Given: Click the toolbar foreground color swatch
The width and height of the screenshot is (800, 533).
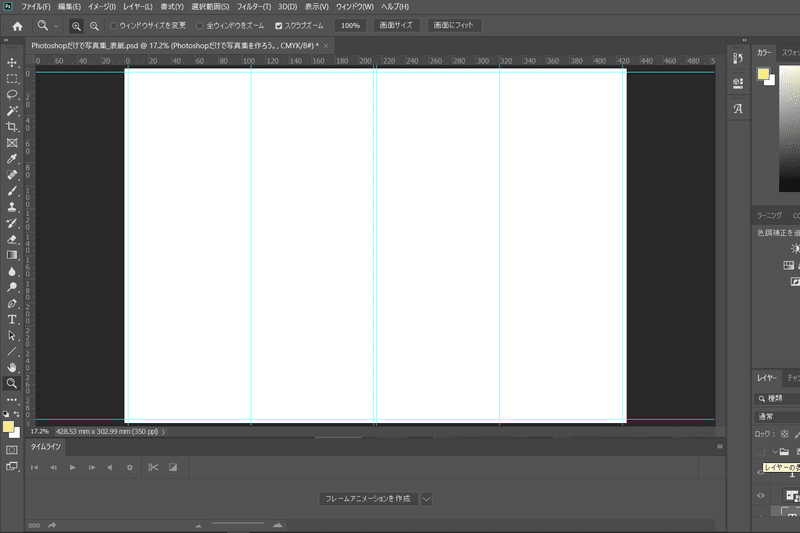Looking at the screenshot, I should click(x=8, y=427).
